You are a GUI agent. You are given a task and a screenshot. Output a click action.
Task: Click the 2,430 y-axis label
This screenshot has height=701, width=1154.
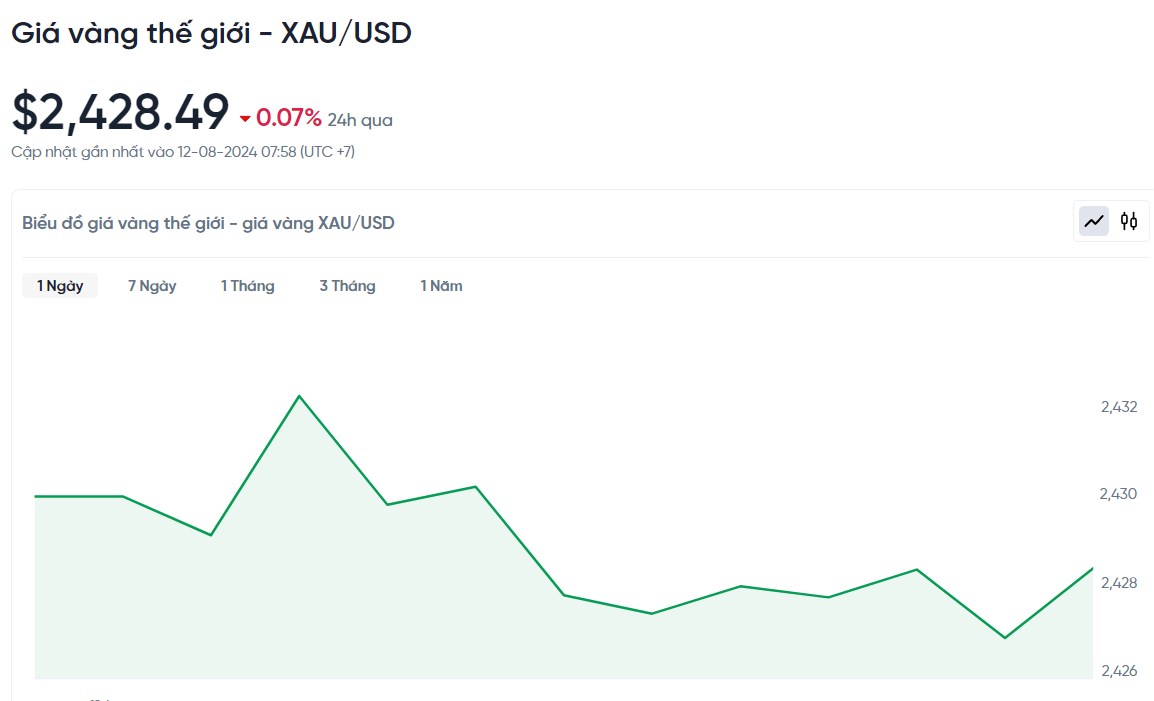click(x=1118, y=494)
